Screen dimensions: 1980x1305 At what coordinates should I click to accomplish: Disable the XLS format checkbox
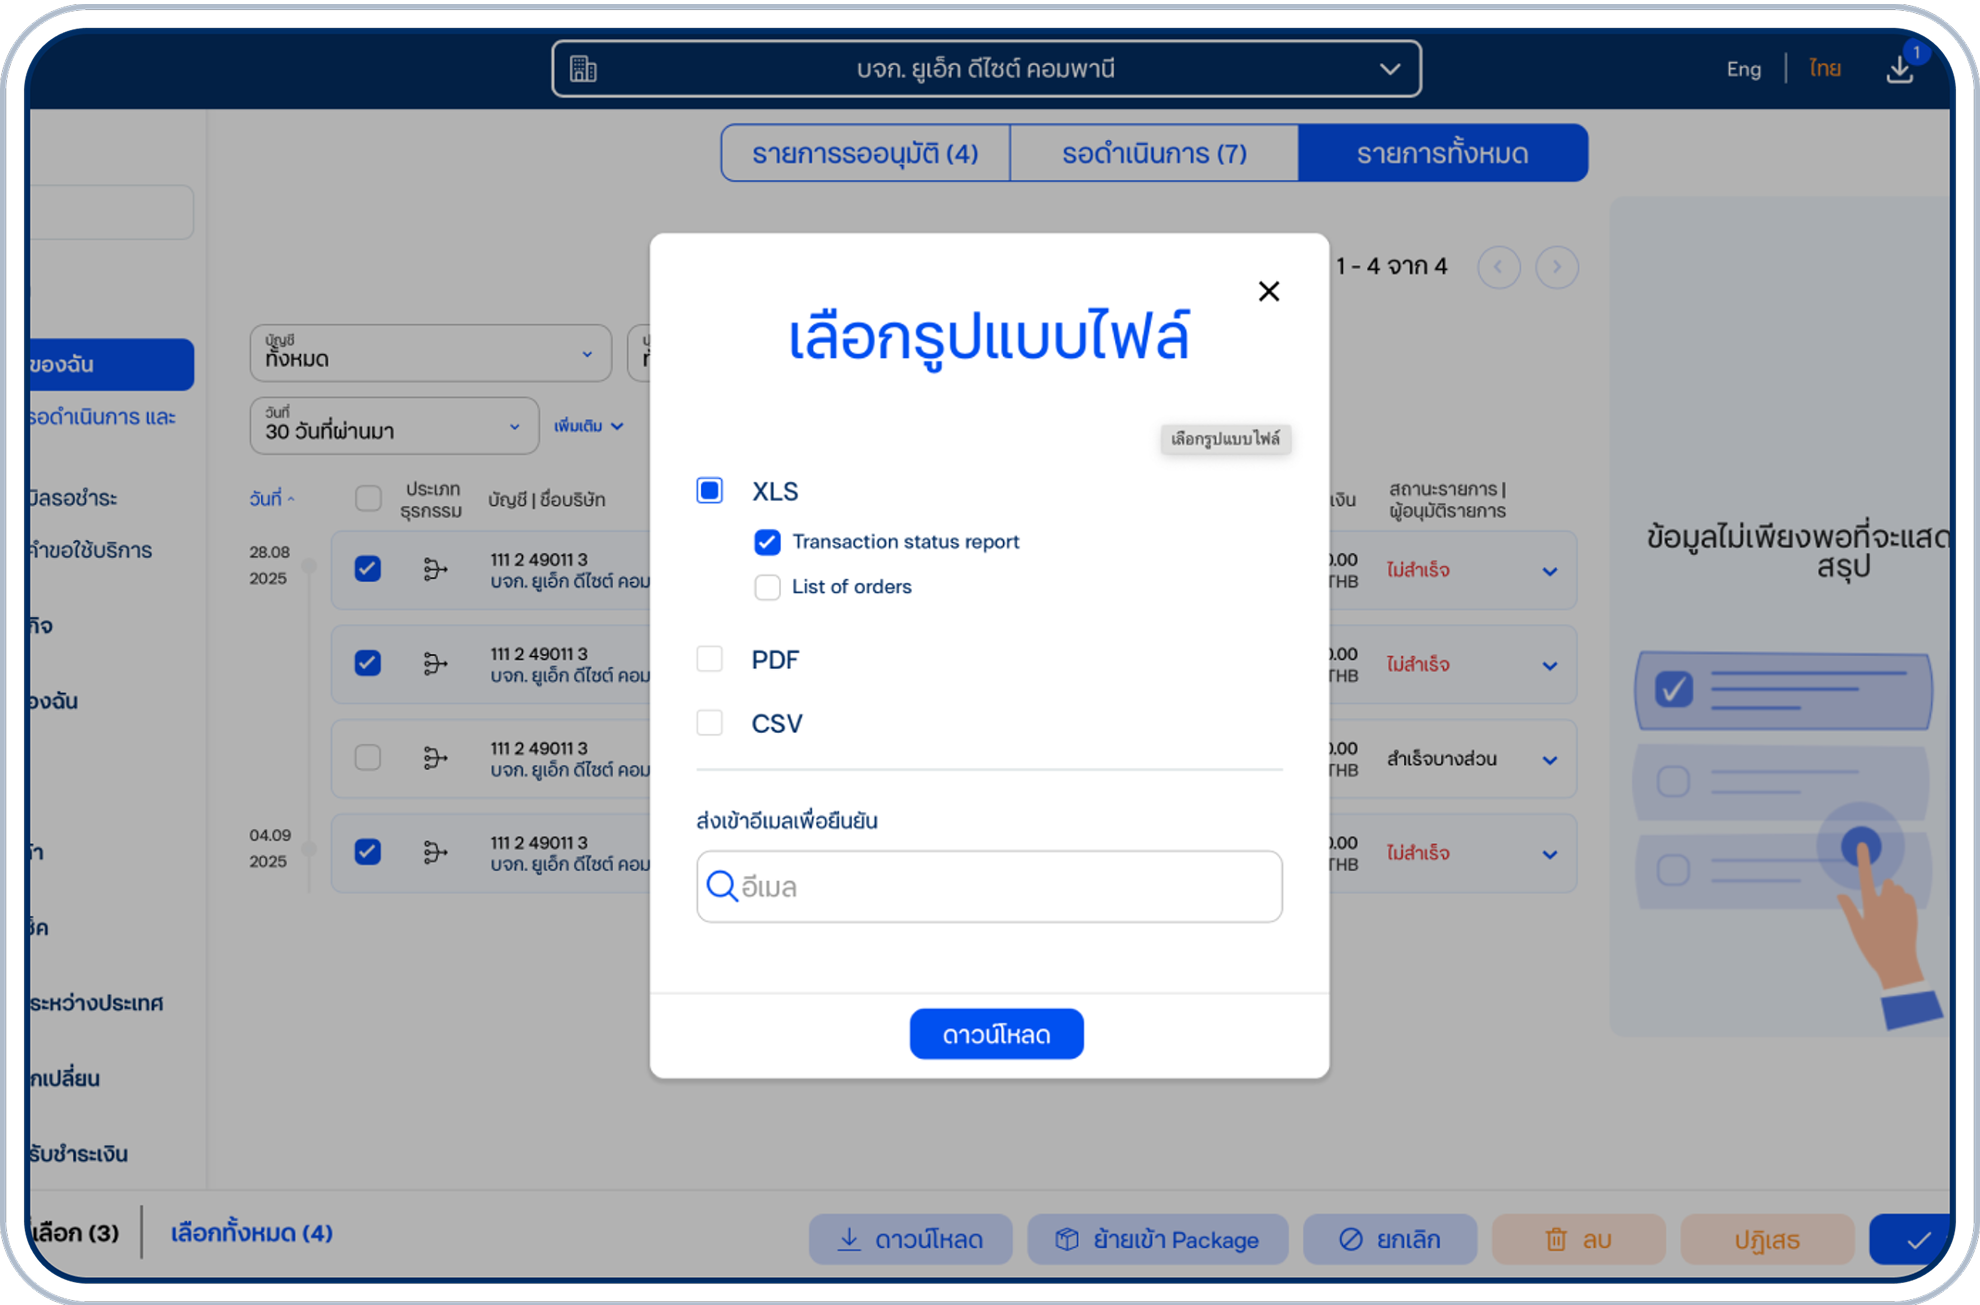tap(710, 491)
